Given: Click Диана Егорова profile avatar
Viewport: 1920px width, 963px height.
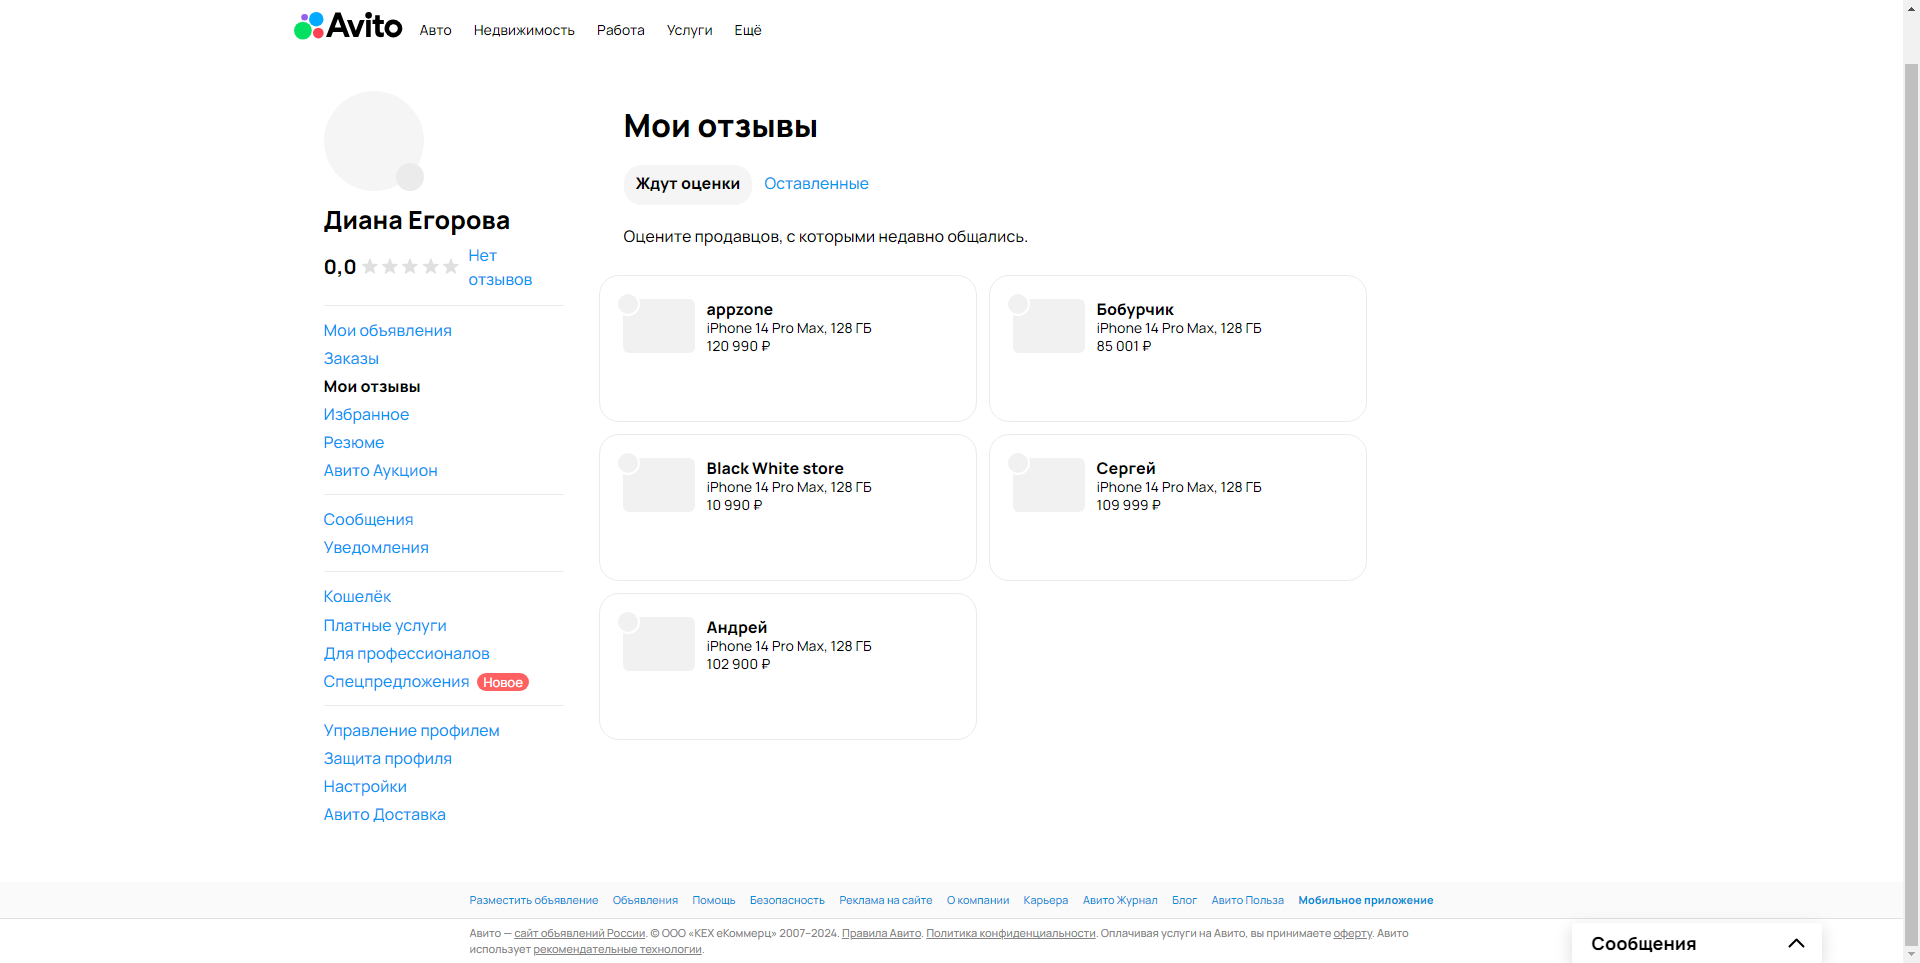Looking at the screenshot, I should coord(373,141).
